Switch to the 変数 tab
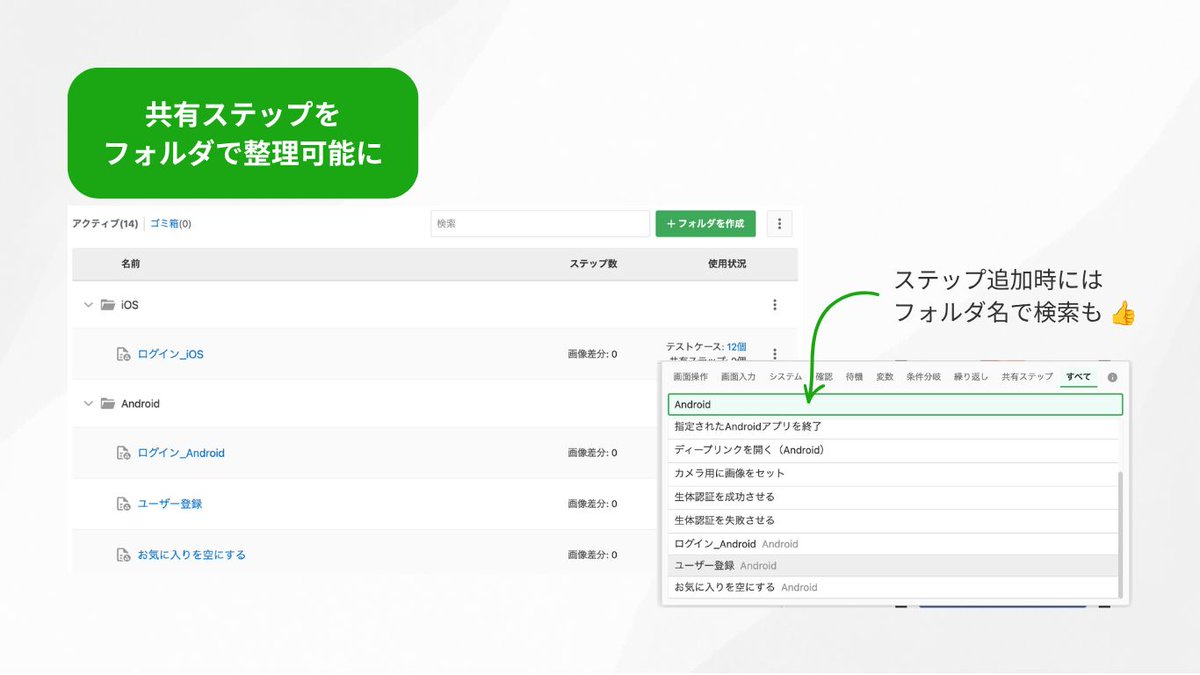The height and width of the screenshot is (675, 1200). (884, 377)
